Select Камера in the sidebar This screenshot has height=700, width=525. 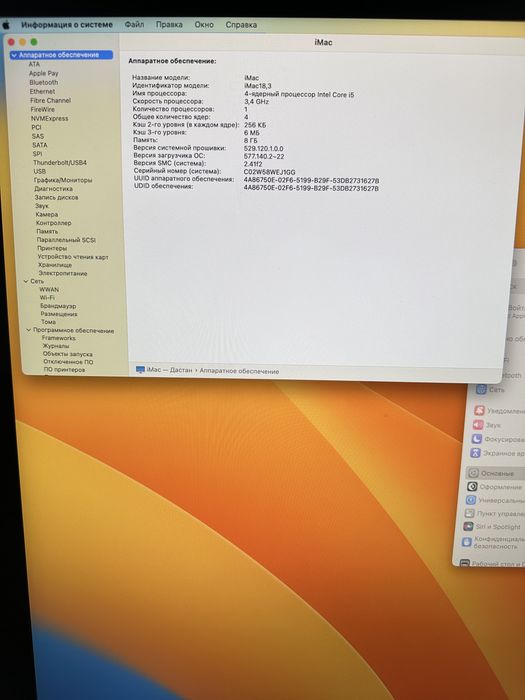click(47, 214)
